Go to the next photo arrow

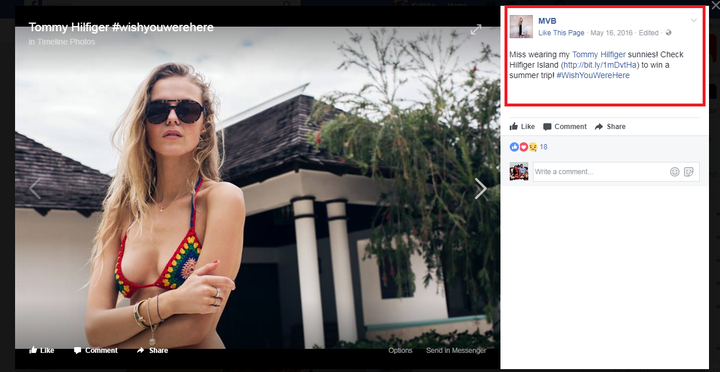point(480,189)
